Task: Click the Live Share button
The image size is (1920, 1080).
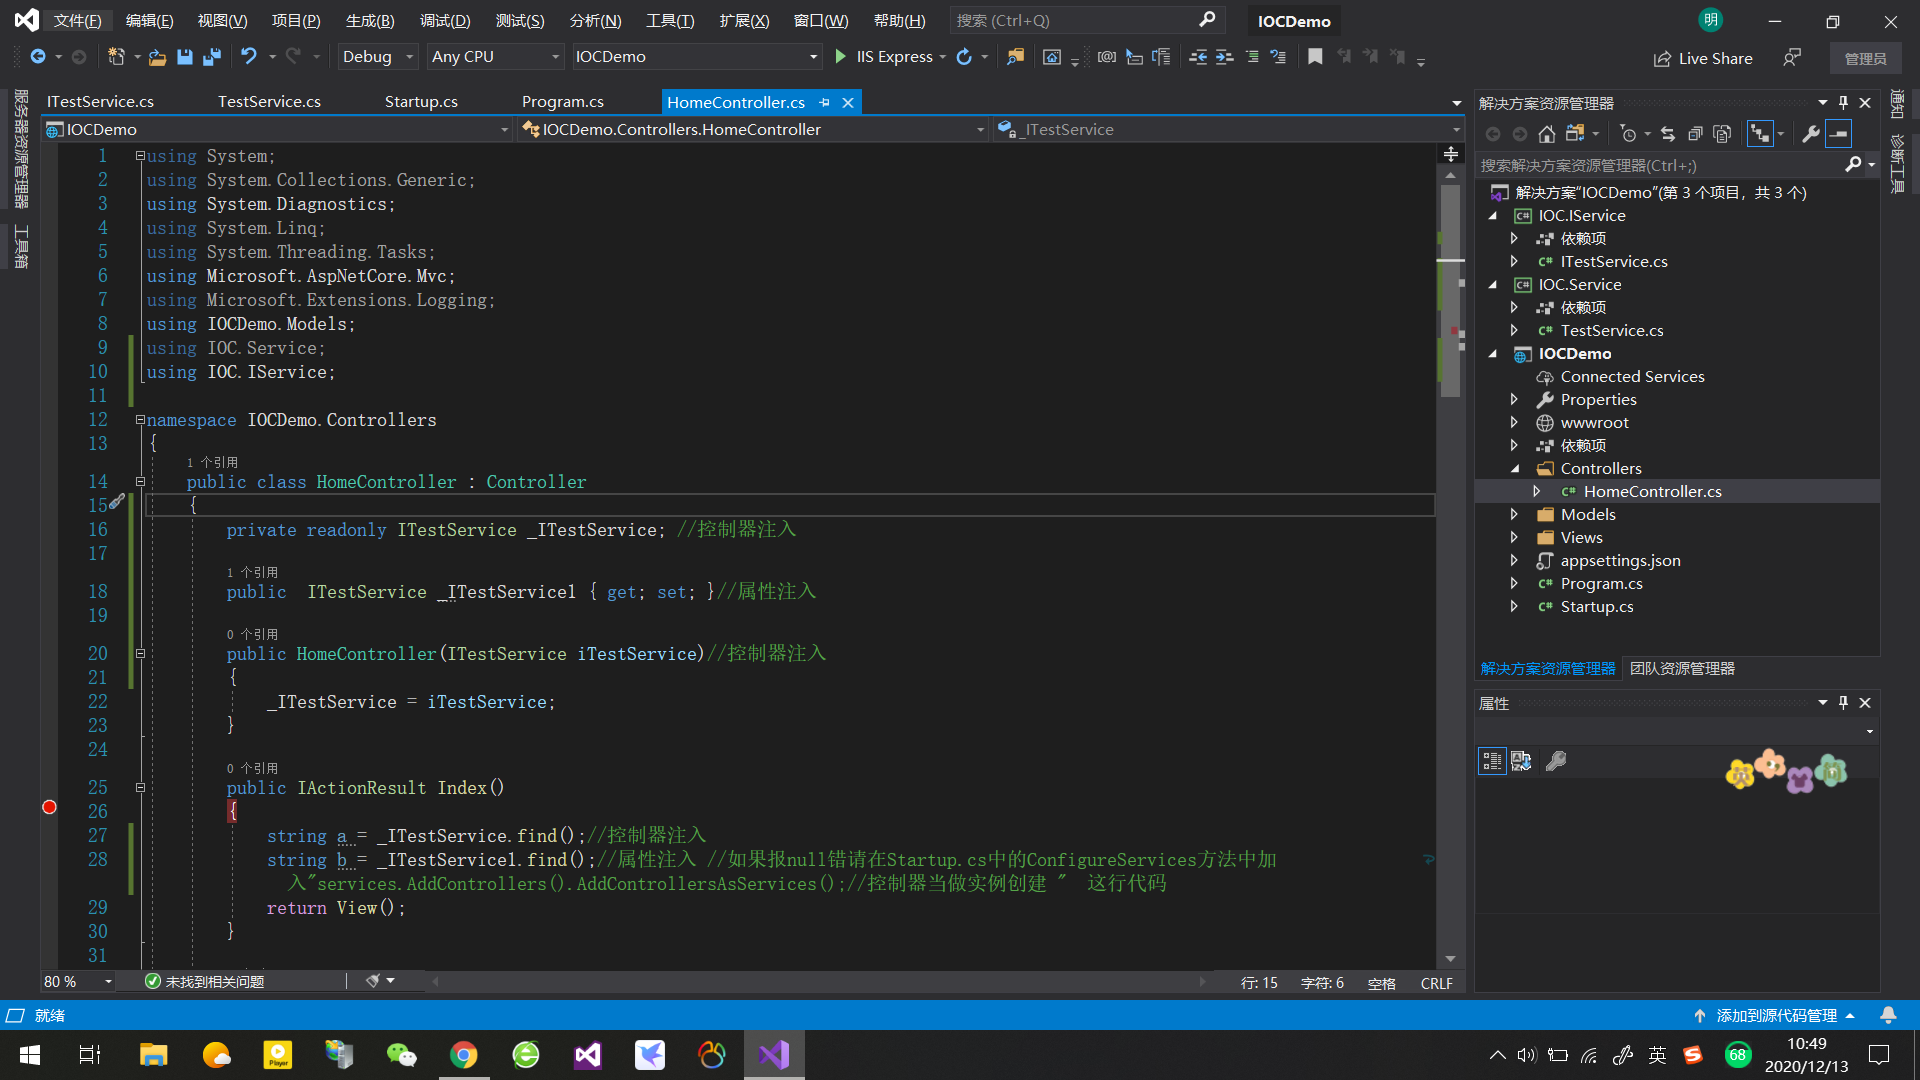Action: (1703, 58)
